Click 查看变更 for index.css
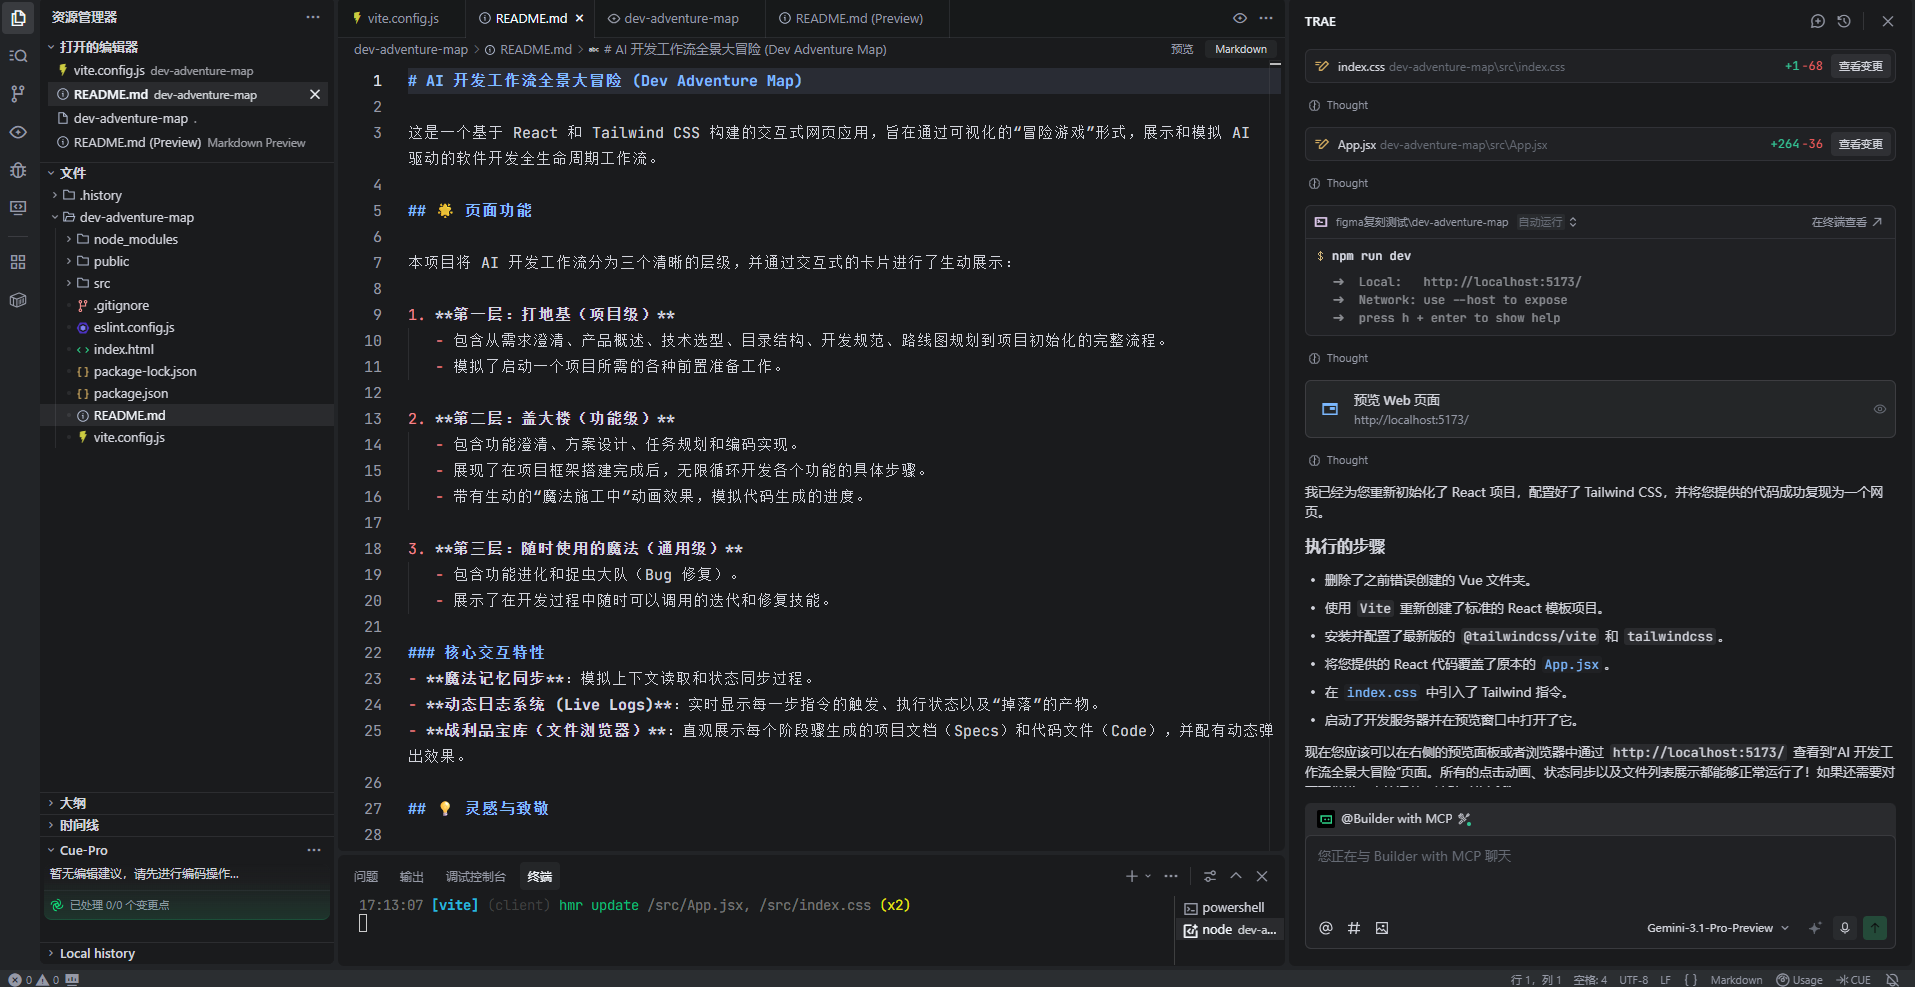1915x987 pixels. 1860,66
